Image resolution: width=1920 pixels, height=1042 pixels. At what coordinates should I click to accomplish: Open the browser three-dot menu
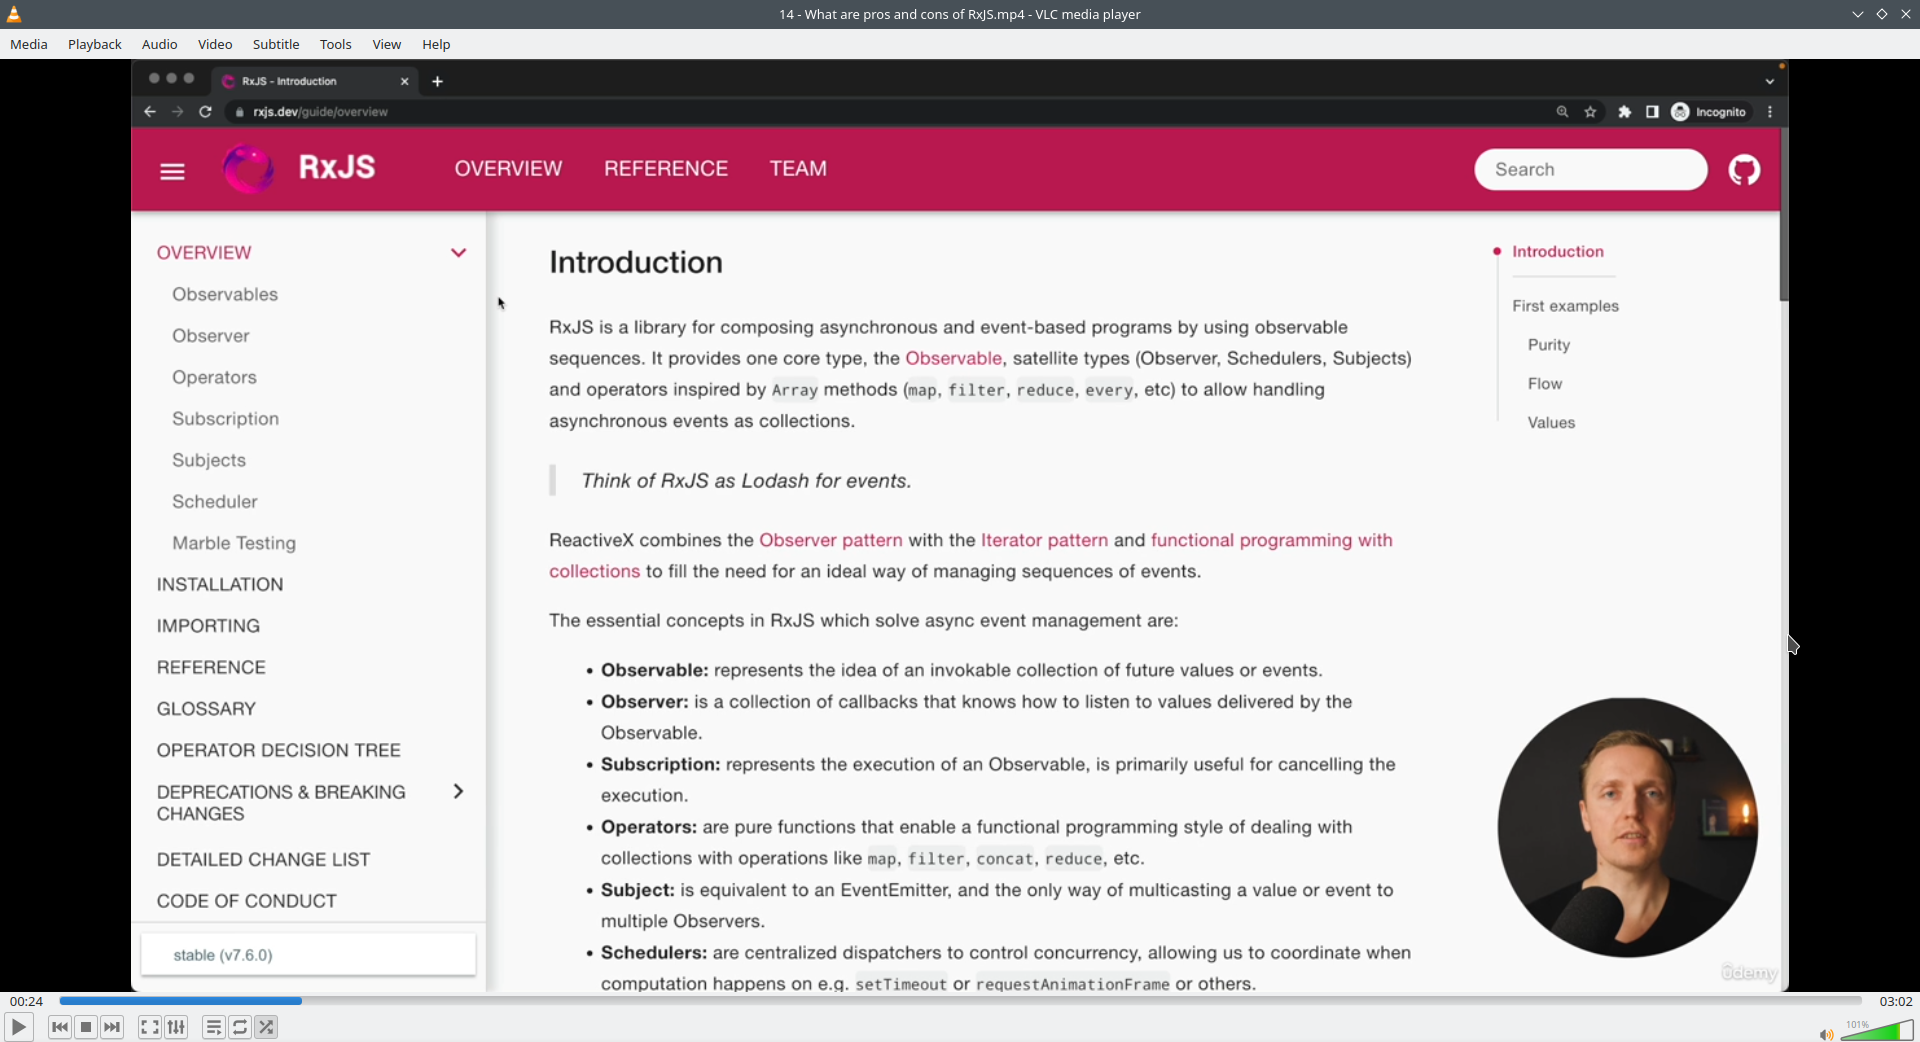pos(1770,112)
